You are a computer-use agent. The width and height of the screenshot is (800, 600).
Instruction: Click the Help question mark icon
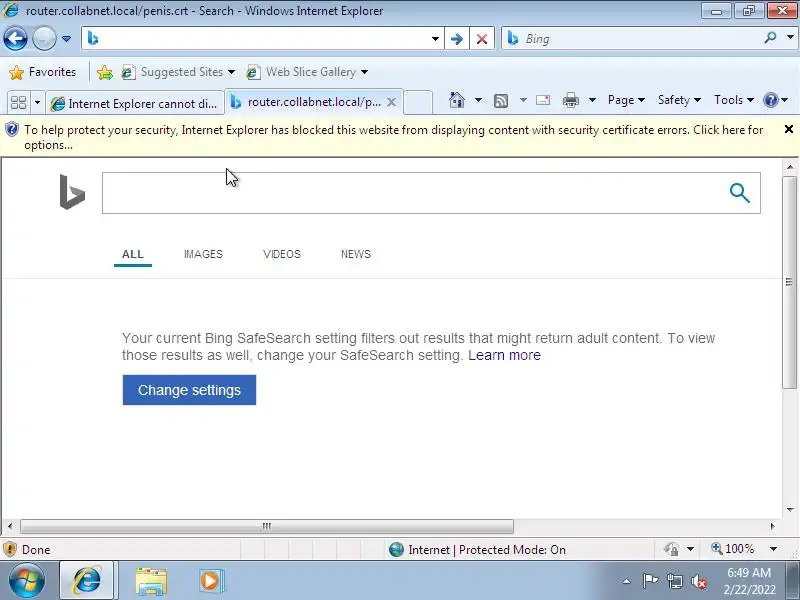coord(770,100)
